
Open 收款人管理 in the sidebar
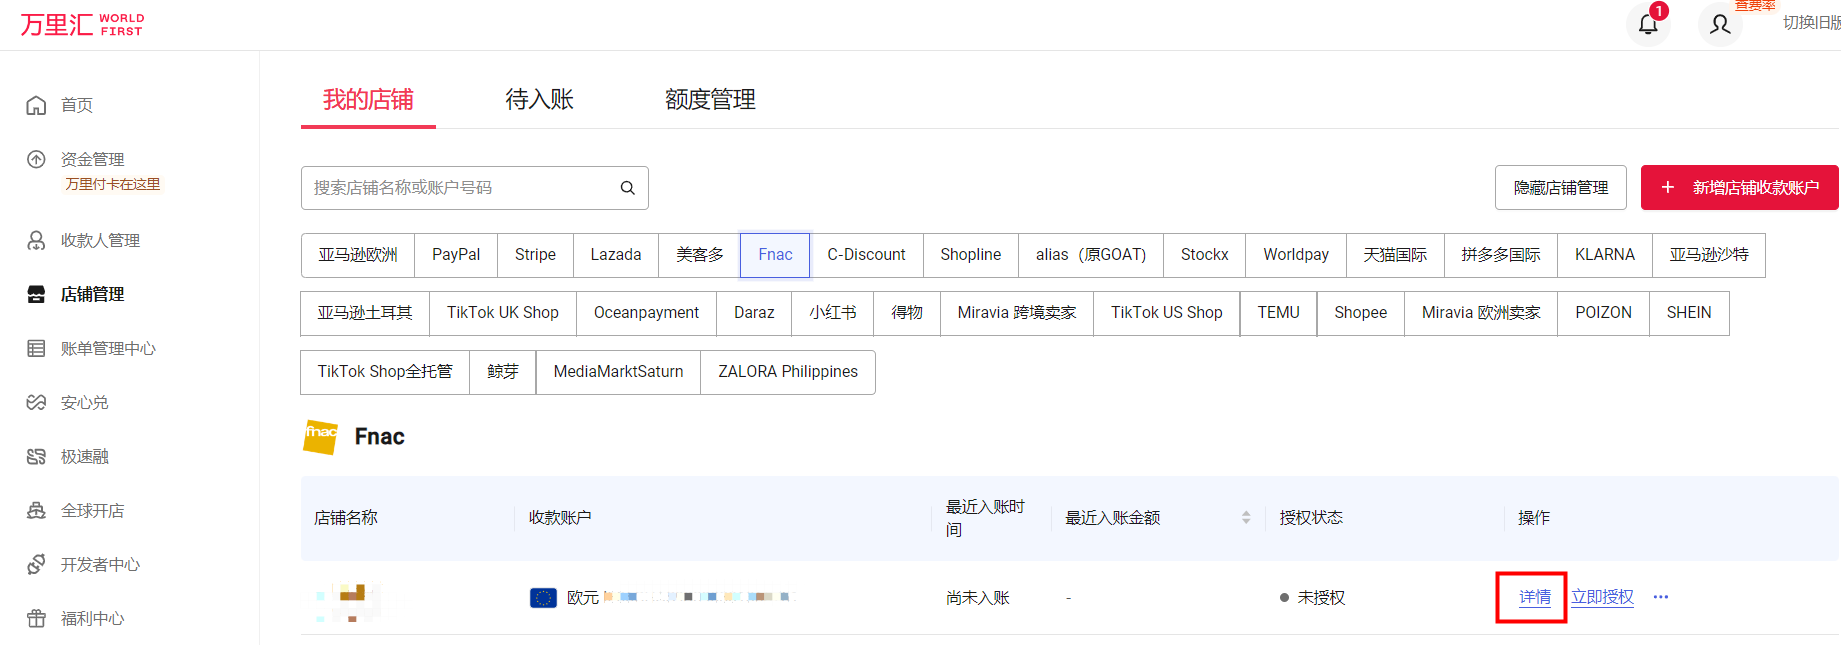click(99, 240)
